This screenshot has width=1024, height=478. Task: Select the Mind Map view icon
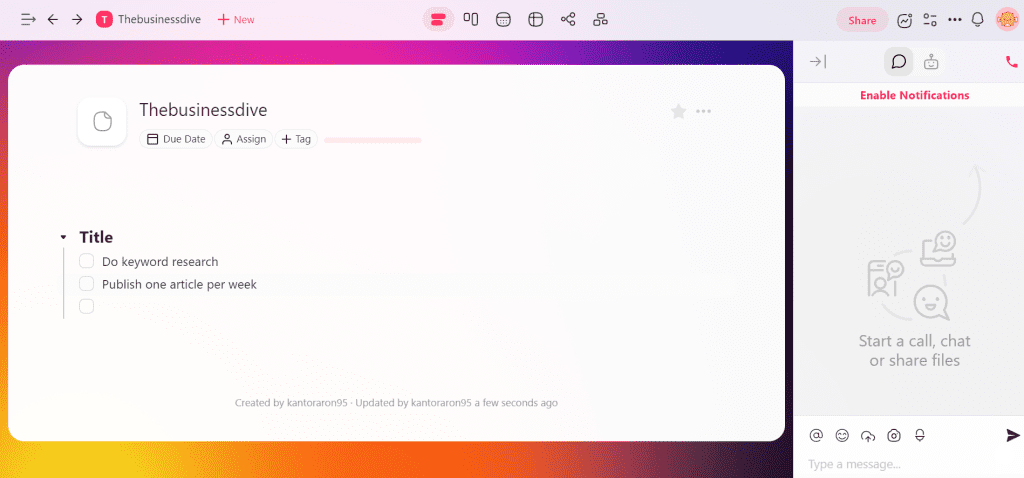click(x=568, y=19)
